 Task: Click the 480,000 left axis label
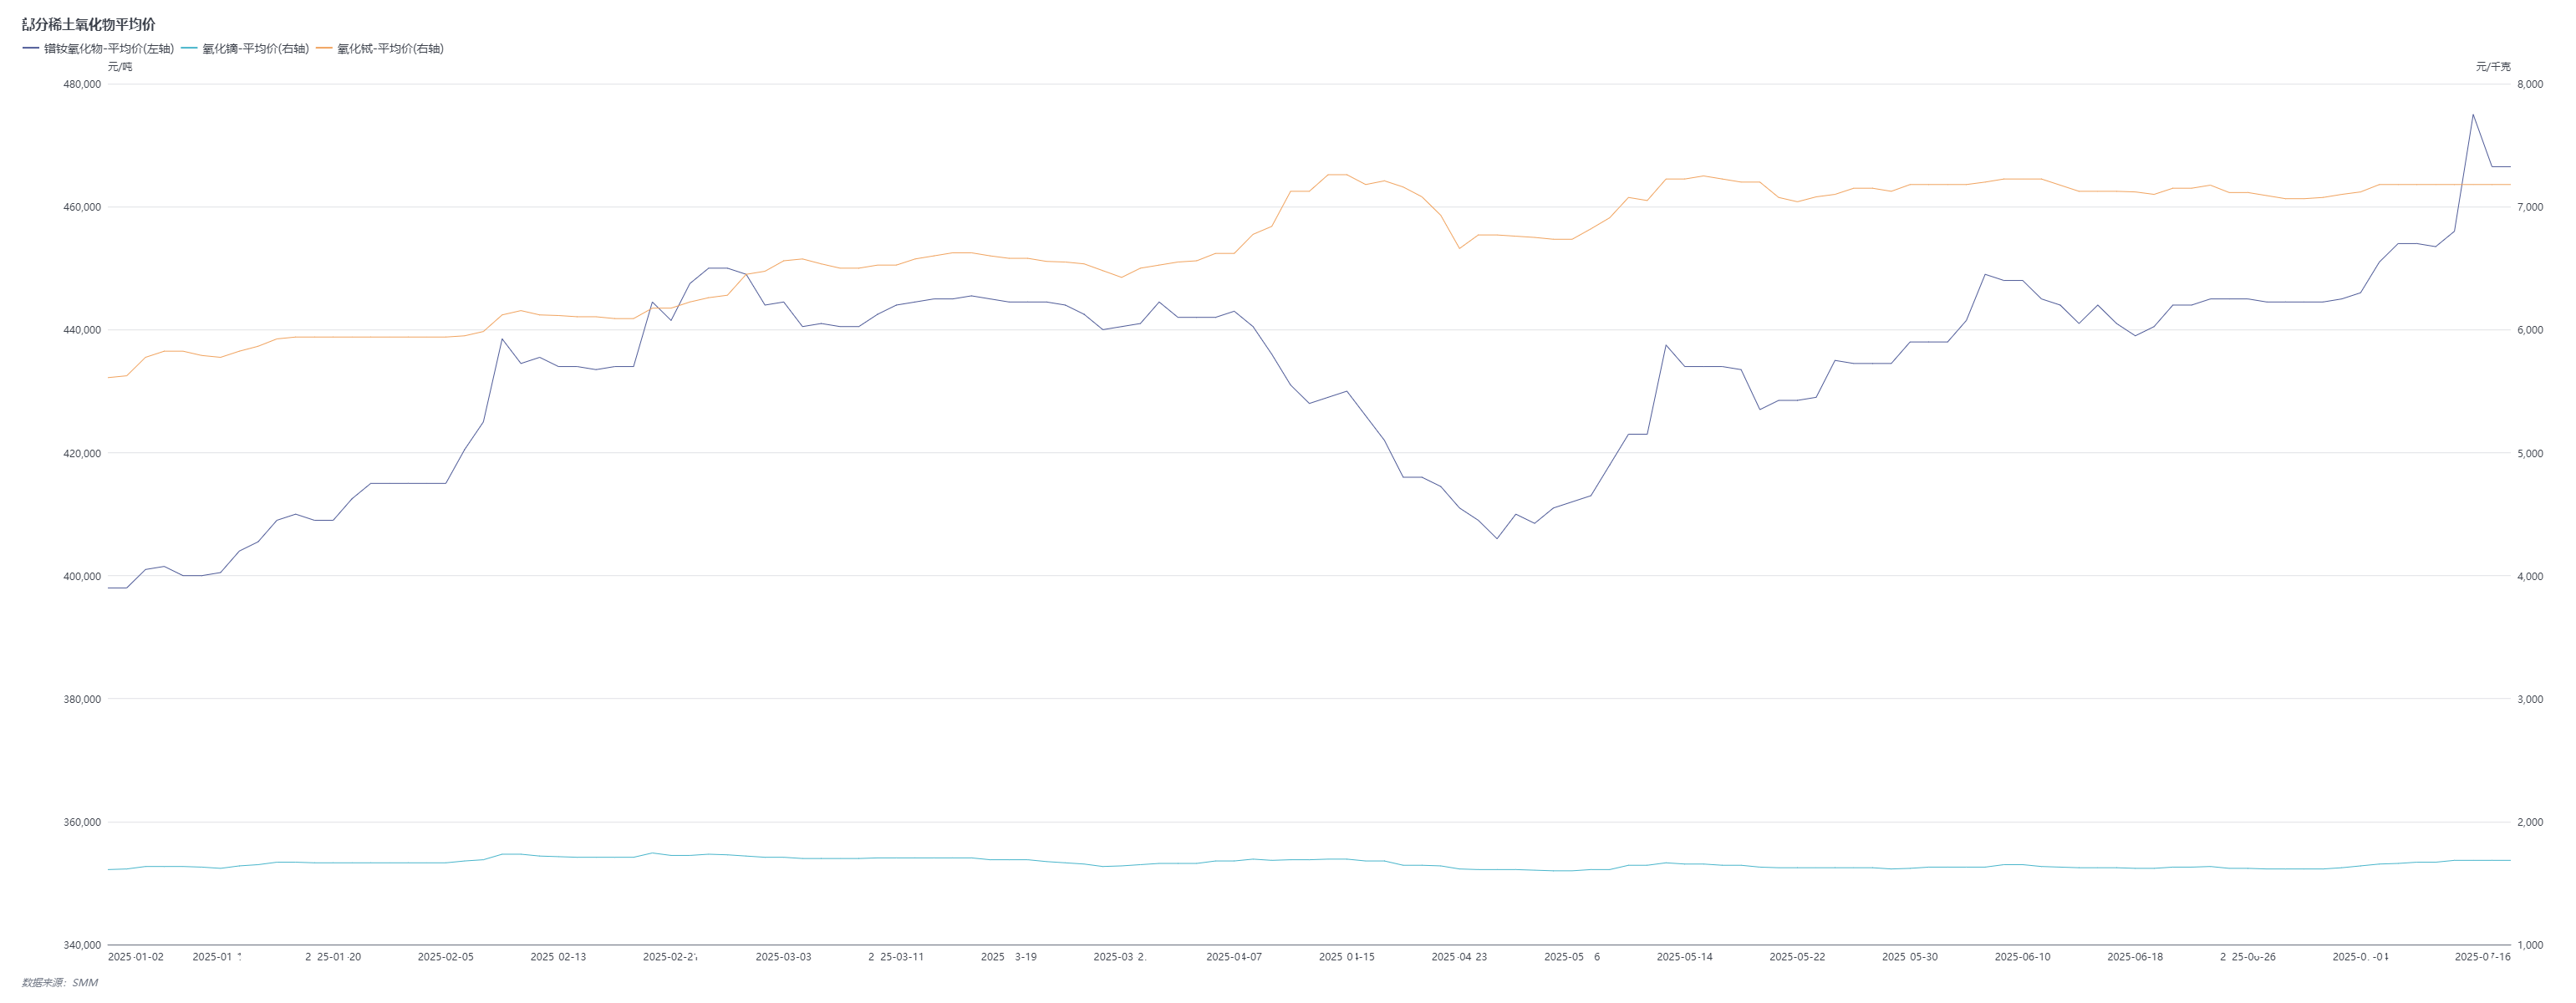tap(82, 84)
